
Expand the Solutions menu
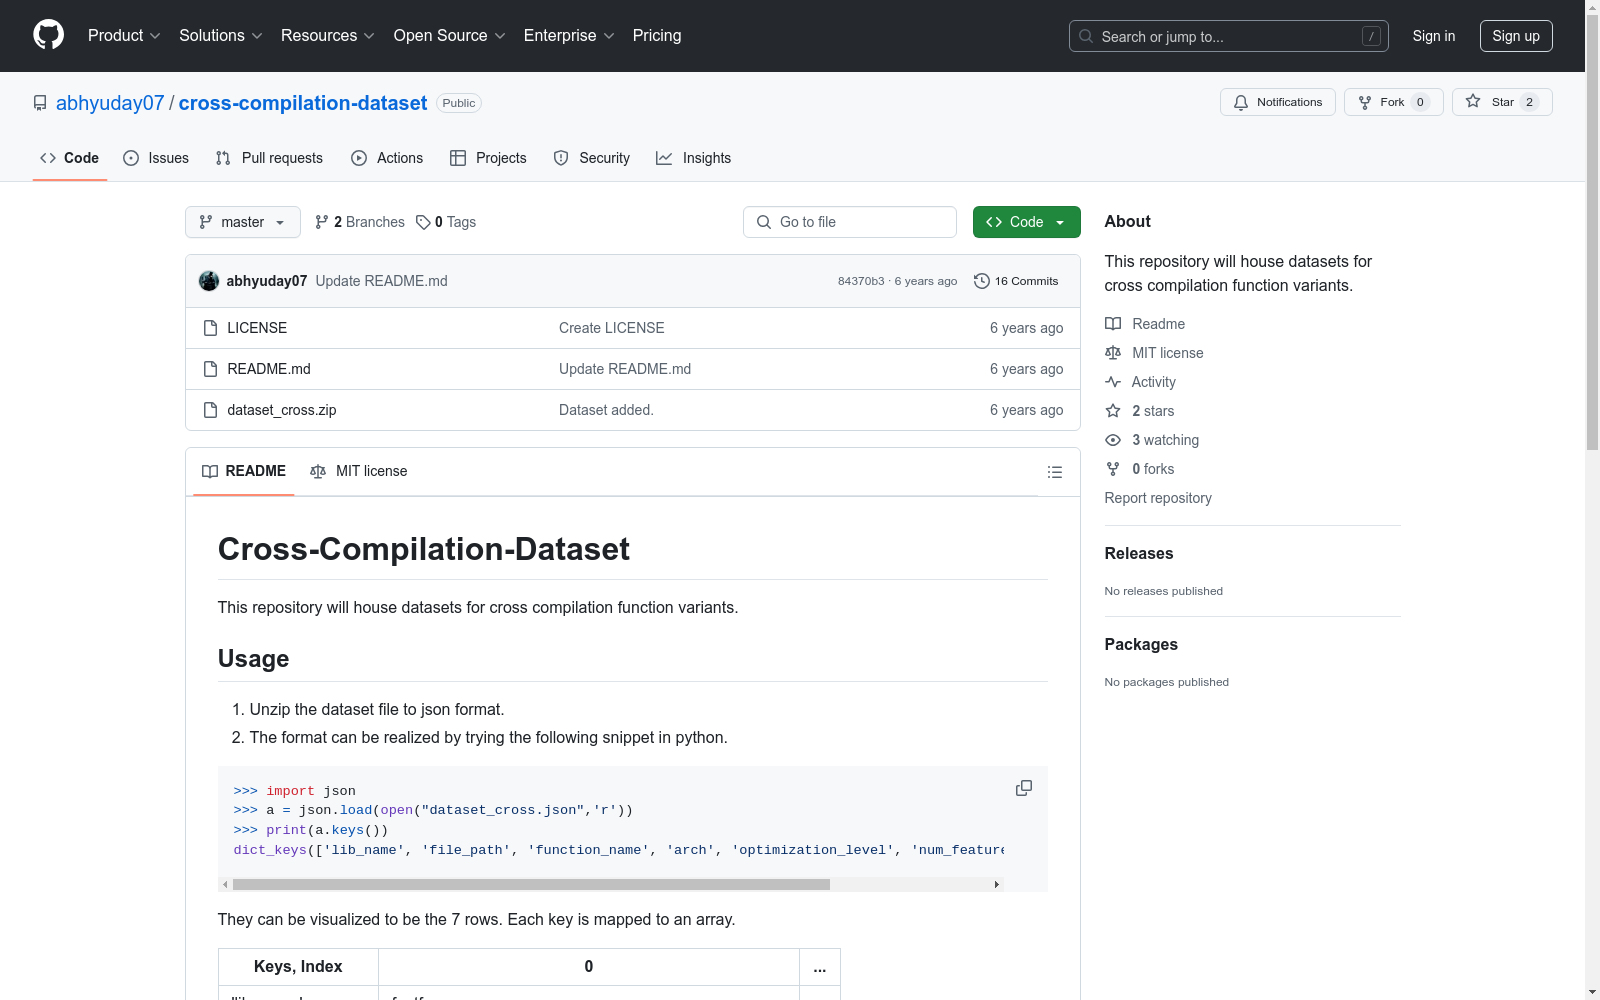pos(221,35)
